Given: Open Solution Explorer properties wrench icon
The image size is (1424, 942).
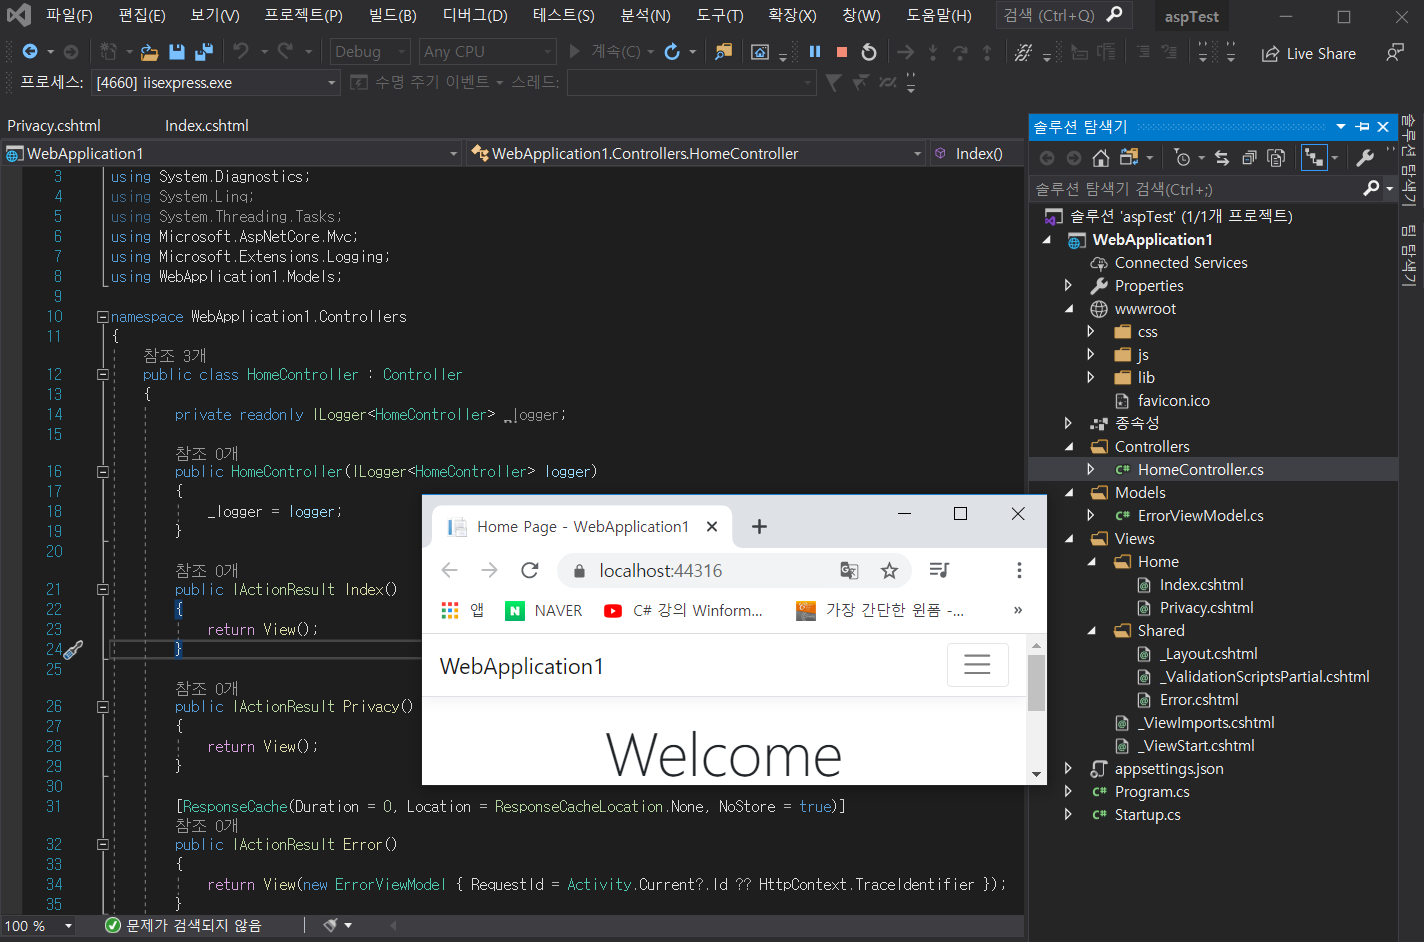Looking at the screenshot, I should [1365, 158].
